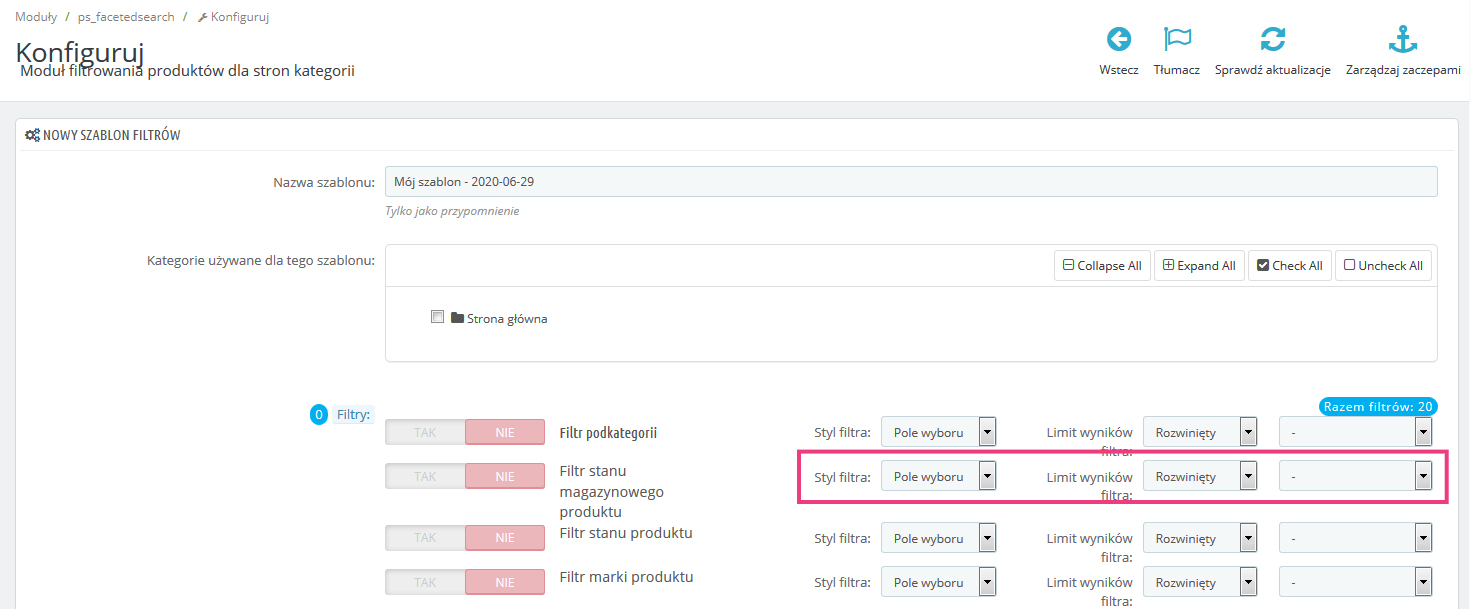Open Rozwinięty dropdown for Filtr stanu produktu

pyautogui.click(x=1200, y=538)
